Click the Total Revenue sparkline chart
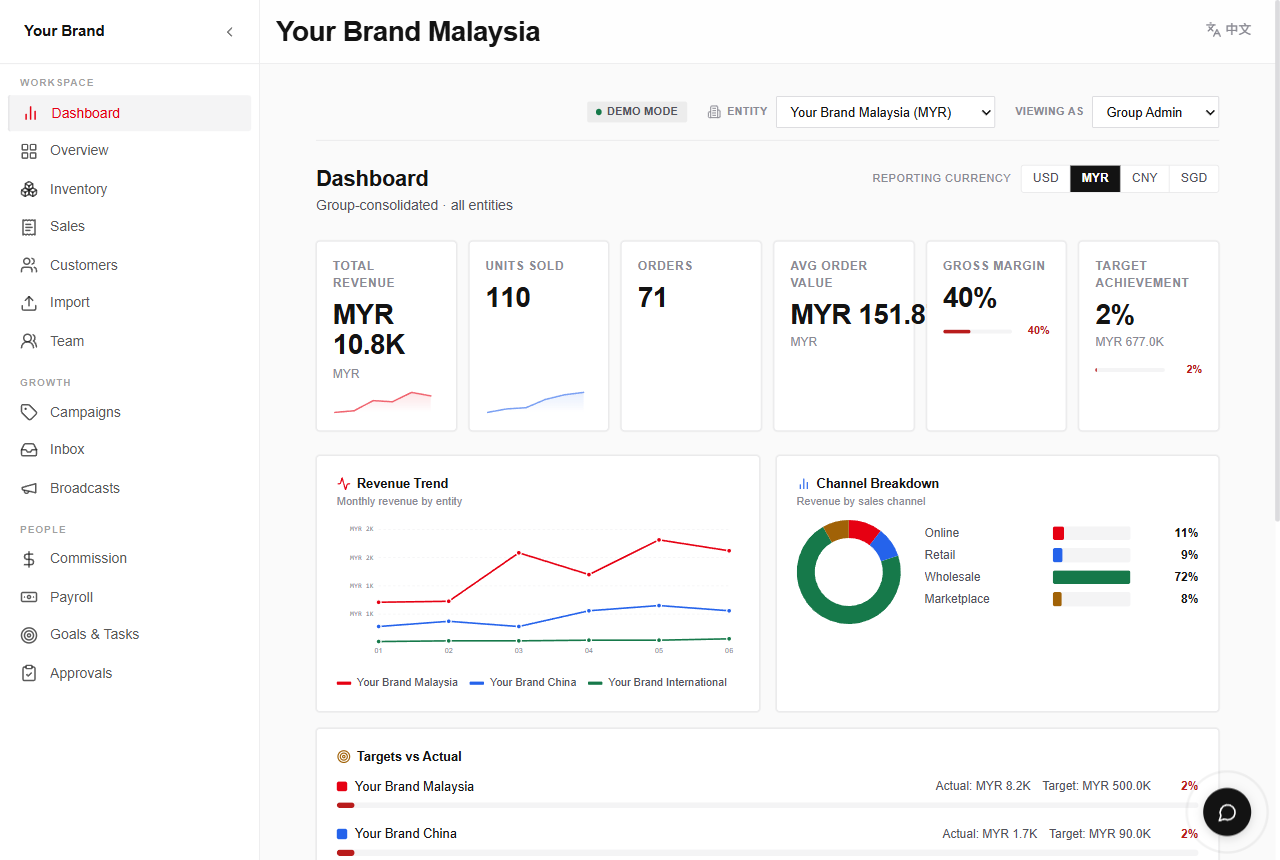This screenshot has width=1280, height=860. 383,402
